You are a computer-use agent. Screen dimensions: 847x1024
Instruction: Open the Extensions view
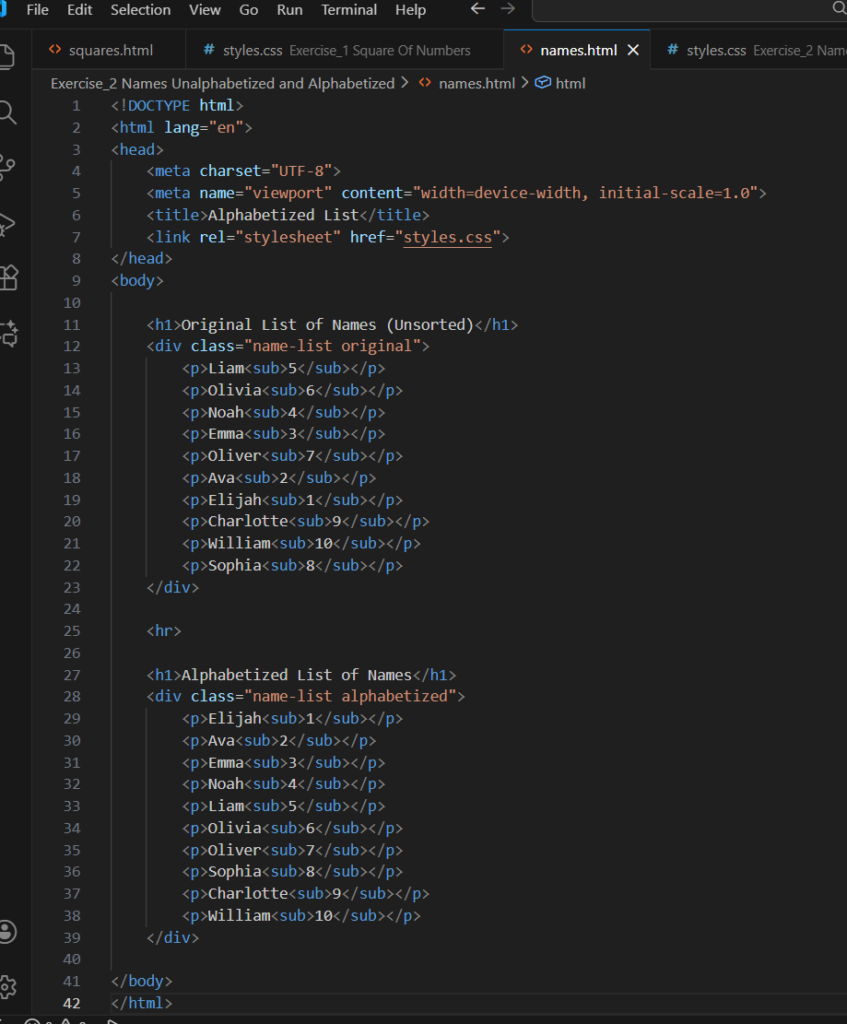coord(8,278)
